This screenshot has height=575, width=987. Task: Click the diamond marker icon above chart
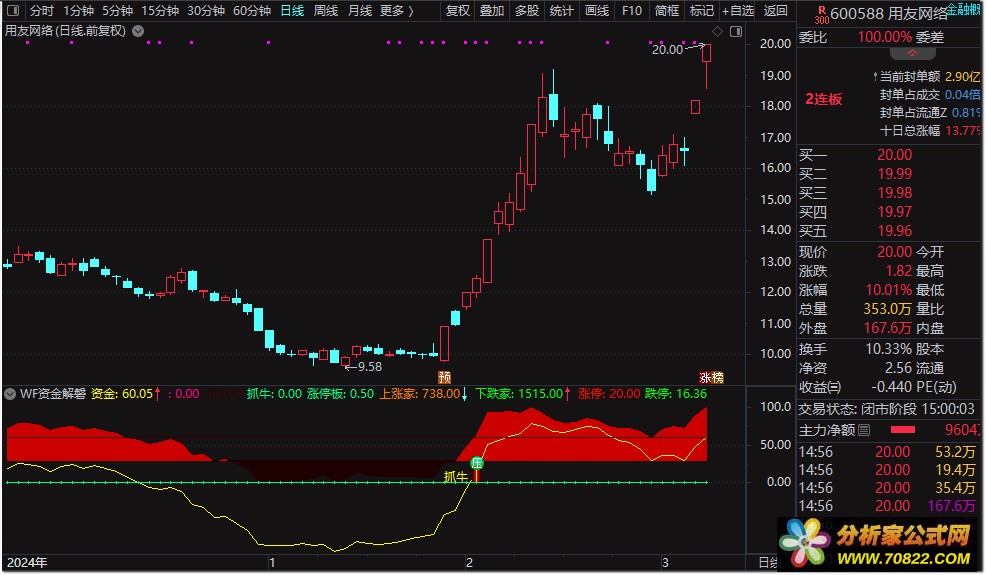click(718, 31)
